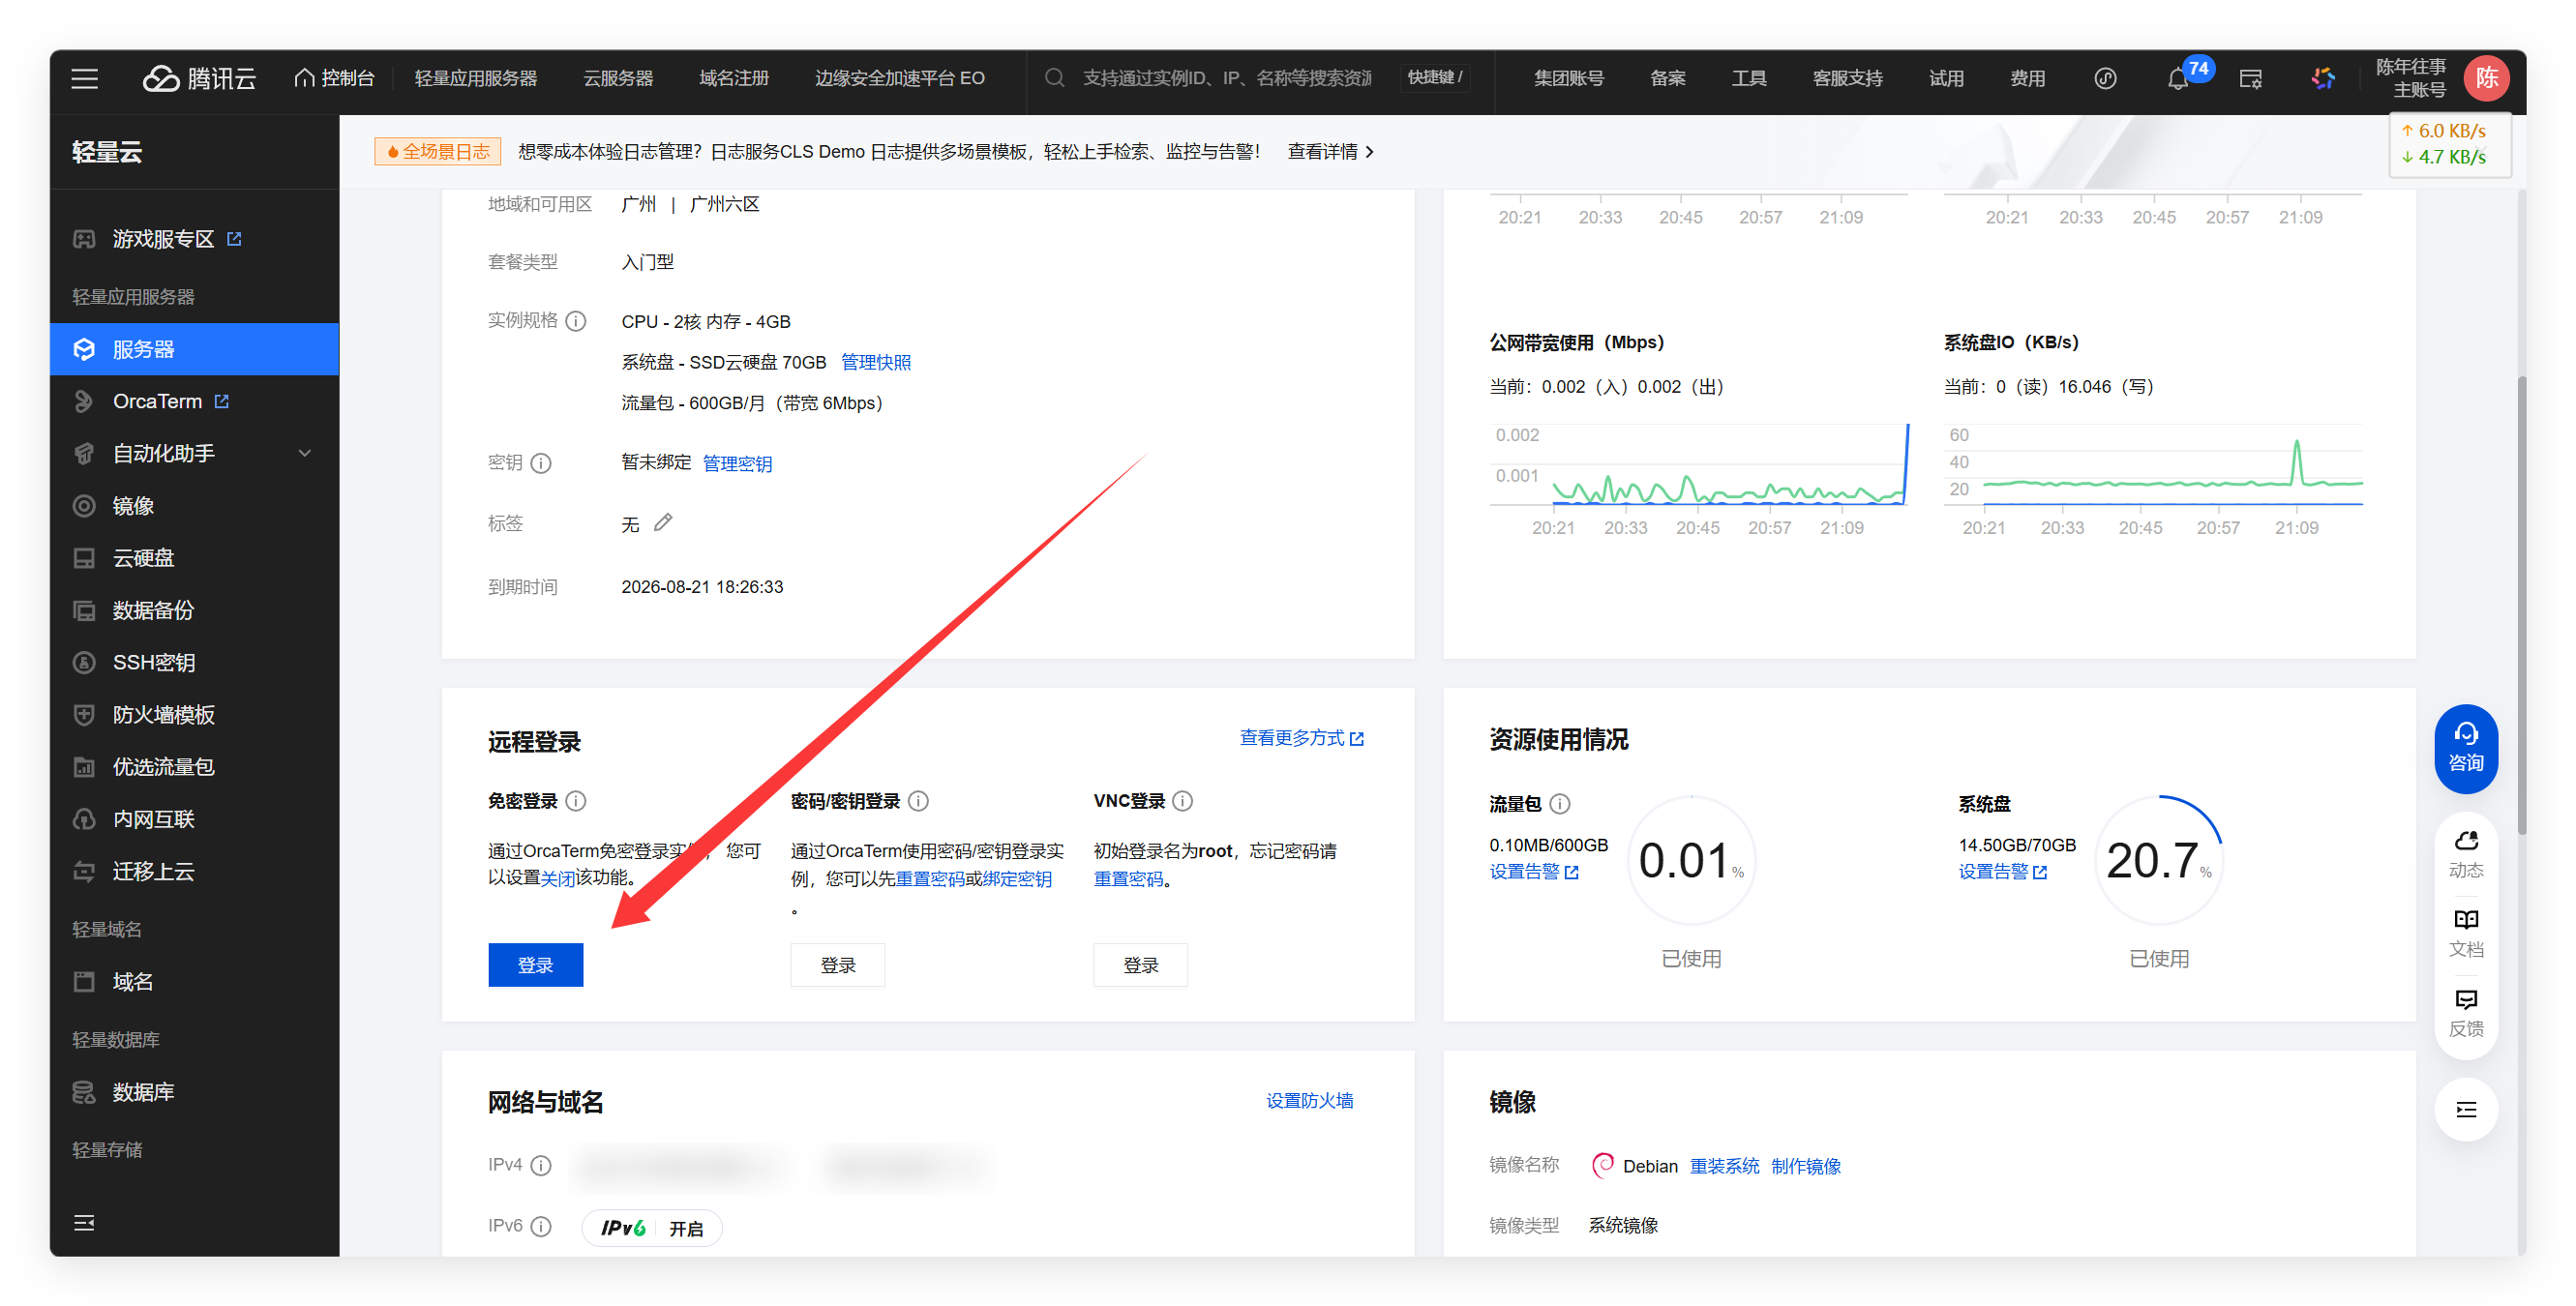Click the floating list toggle icon at right
Screen dimensions: 2576x1306
[x=2465, y=1109]
